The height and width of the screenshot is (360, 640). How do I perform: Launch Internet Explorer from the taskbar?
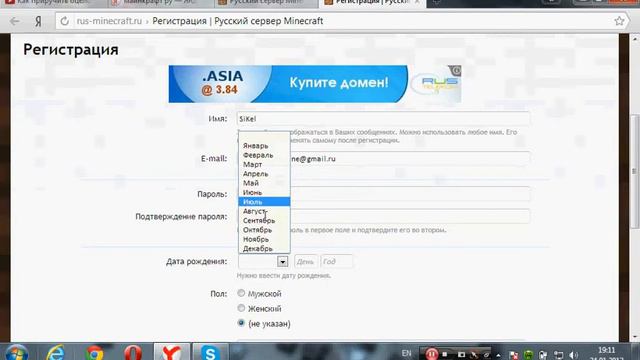(56, 353)
